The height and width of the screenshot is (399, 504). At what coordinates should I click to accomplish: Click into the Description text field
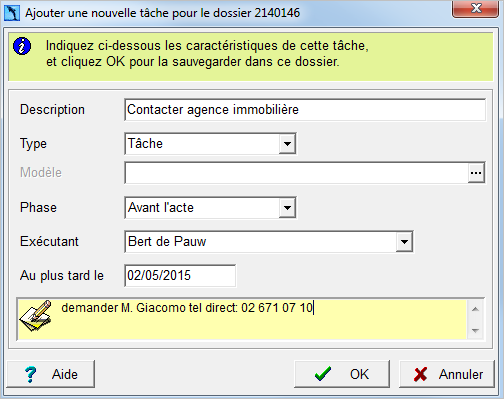click(x=305, y=110)
